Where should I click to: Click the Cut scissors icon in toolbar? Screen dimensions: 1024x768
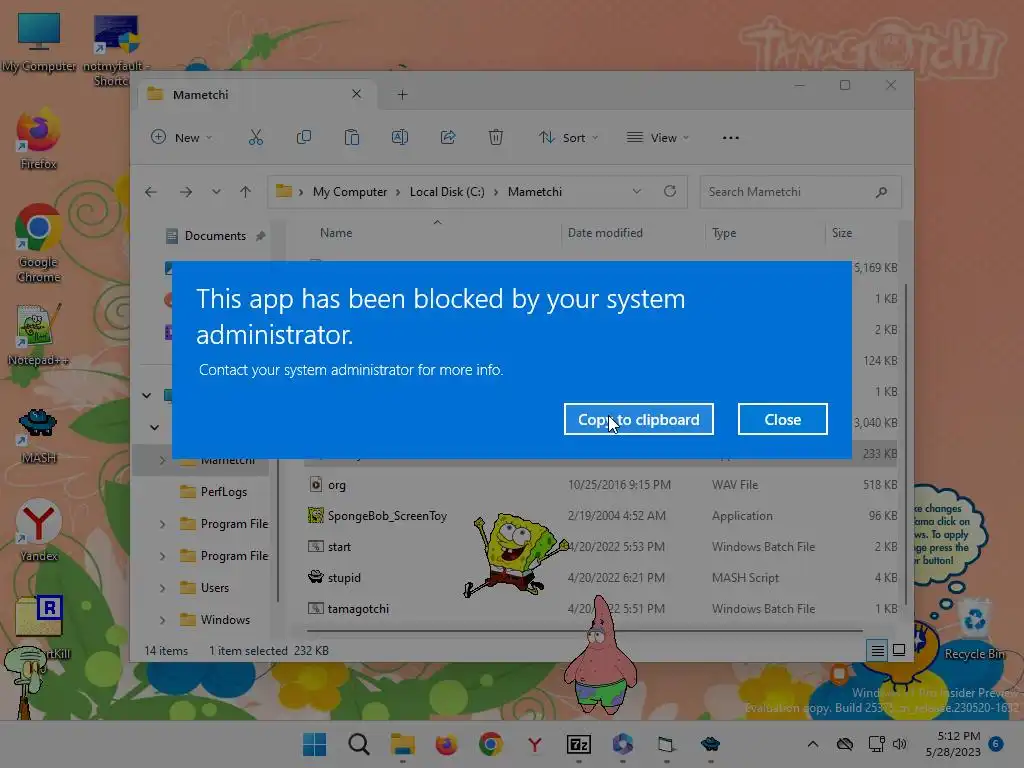coord(255,137)
